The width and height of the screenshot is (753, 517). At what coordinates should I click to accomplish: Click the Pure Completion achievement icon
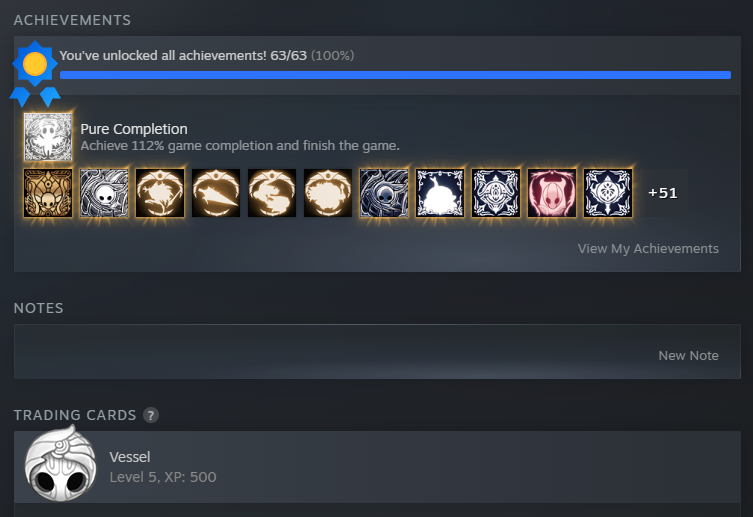[x=48, y=137]
